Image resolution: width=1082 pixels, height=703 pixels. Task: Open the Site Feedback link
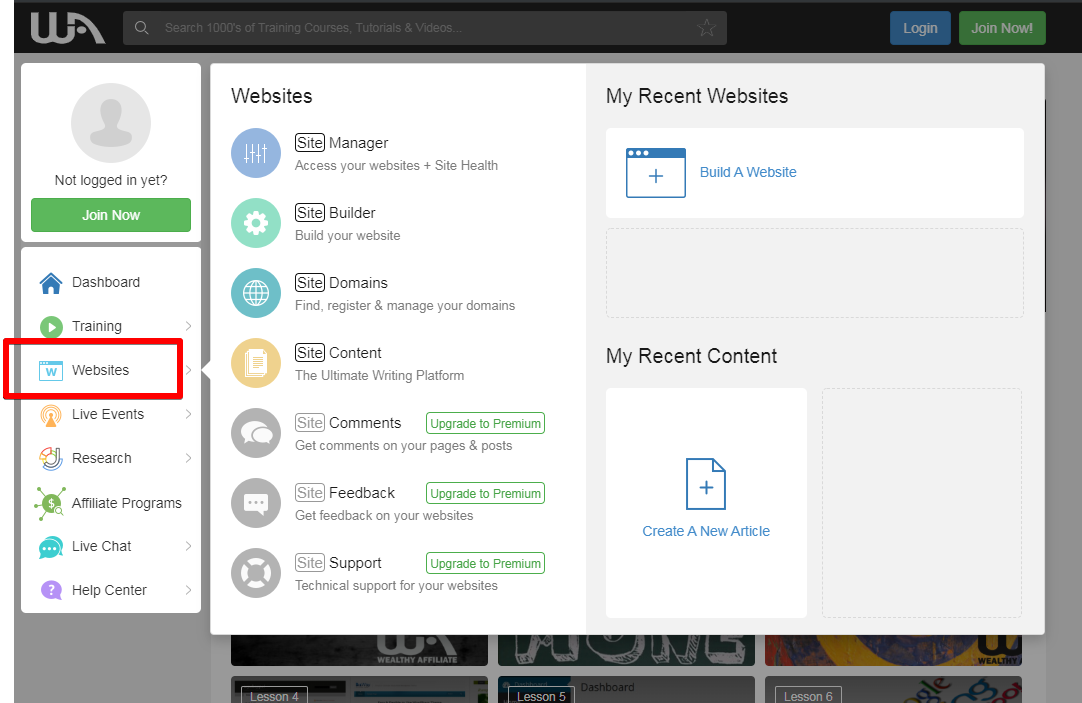345,493
